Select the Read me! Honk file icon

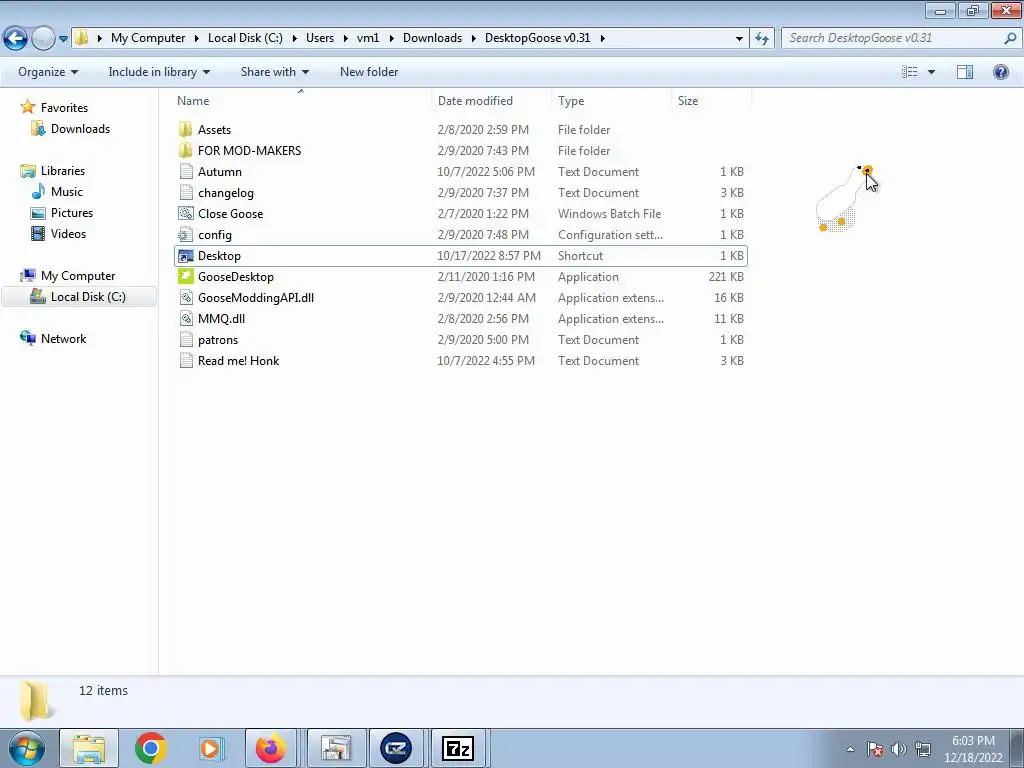click(x=185, y=360)
